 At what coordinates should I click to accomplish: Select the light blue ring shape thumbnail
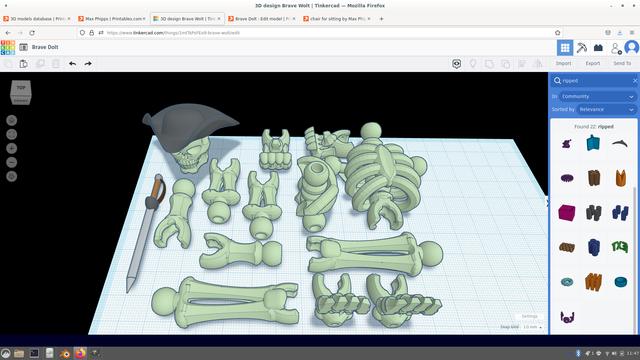click(567, 282)
